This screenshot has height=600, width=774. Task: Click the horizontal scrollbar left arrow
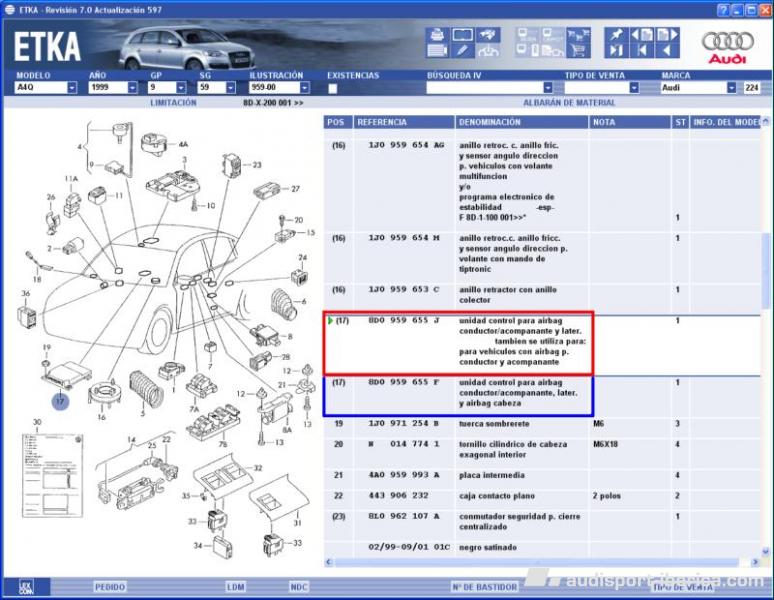329,562
